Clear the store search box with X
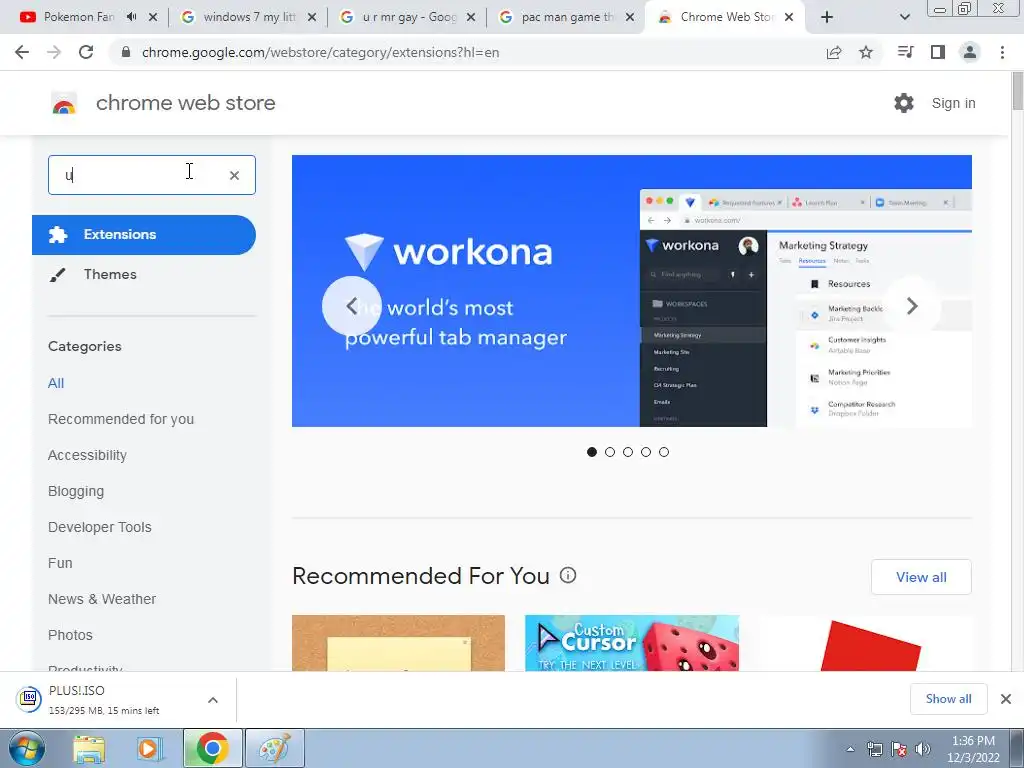The width and height of the screenshot is (1024, 768). (x=234, y=175)
